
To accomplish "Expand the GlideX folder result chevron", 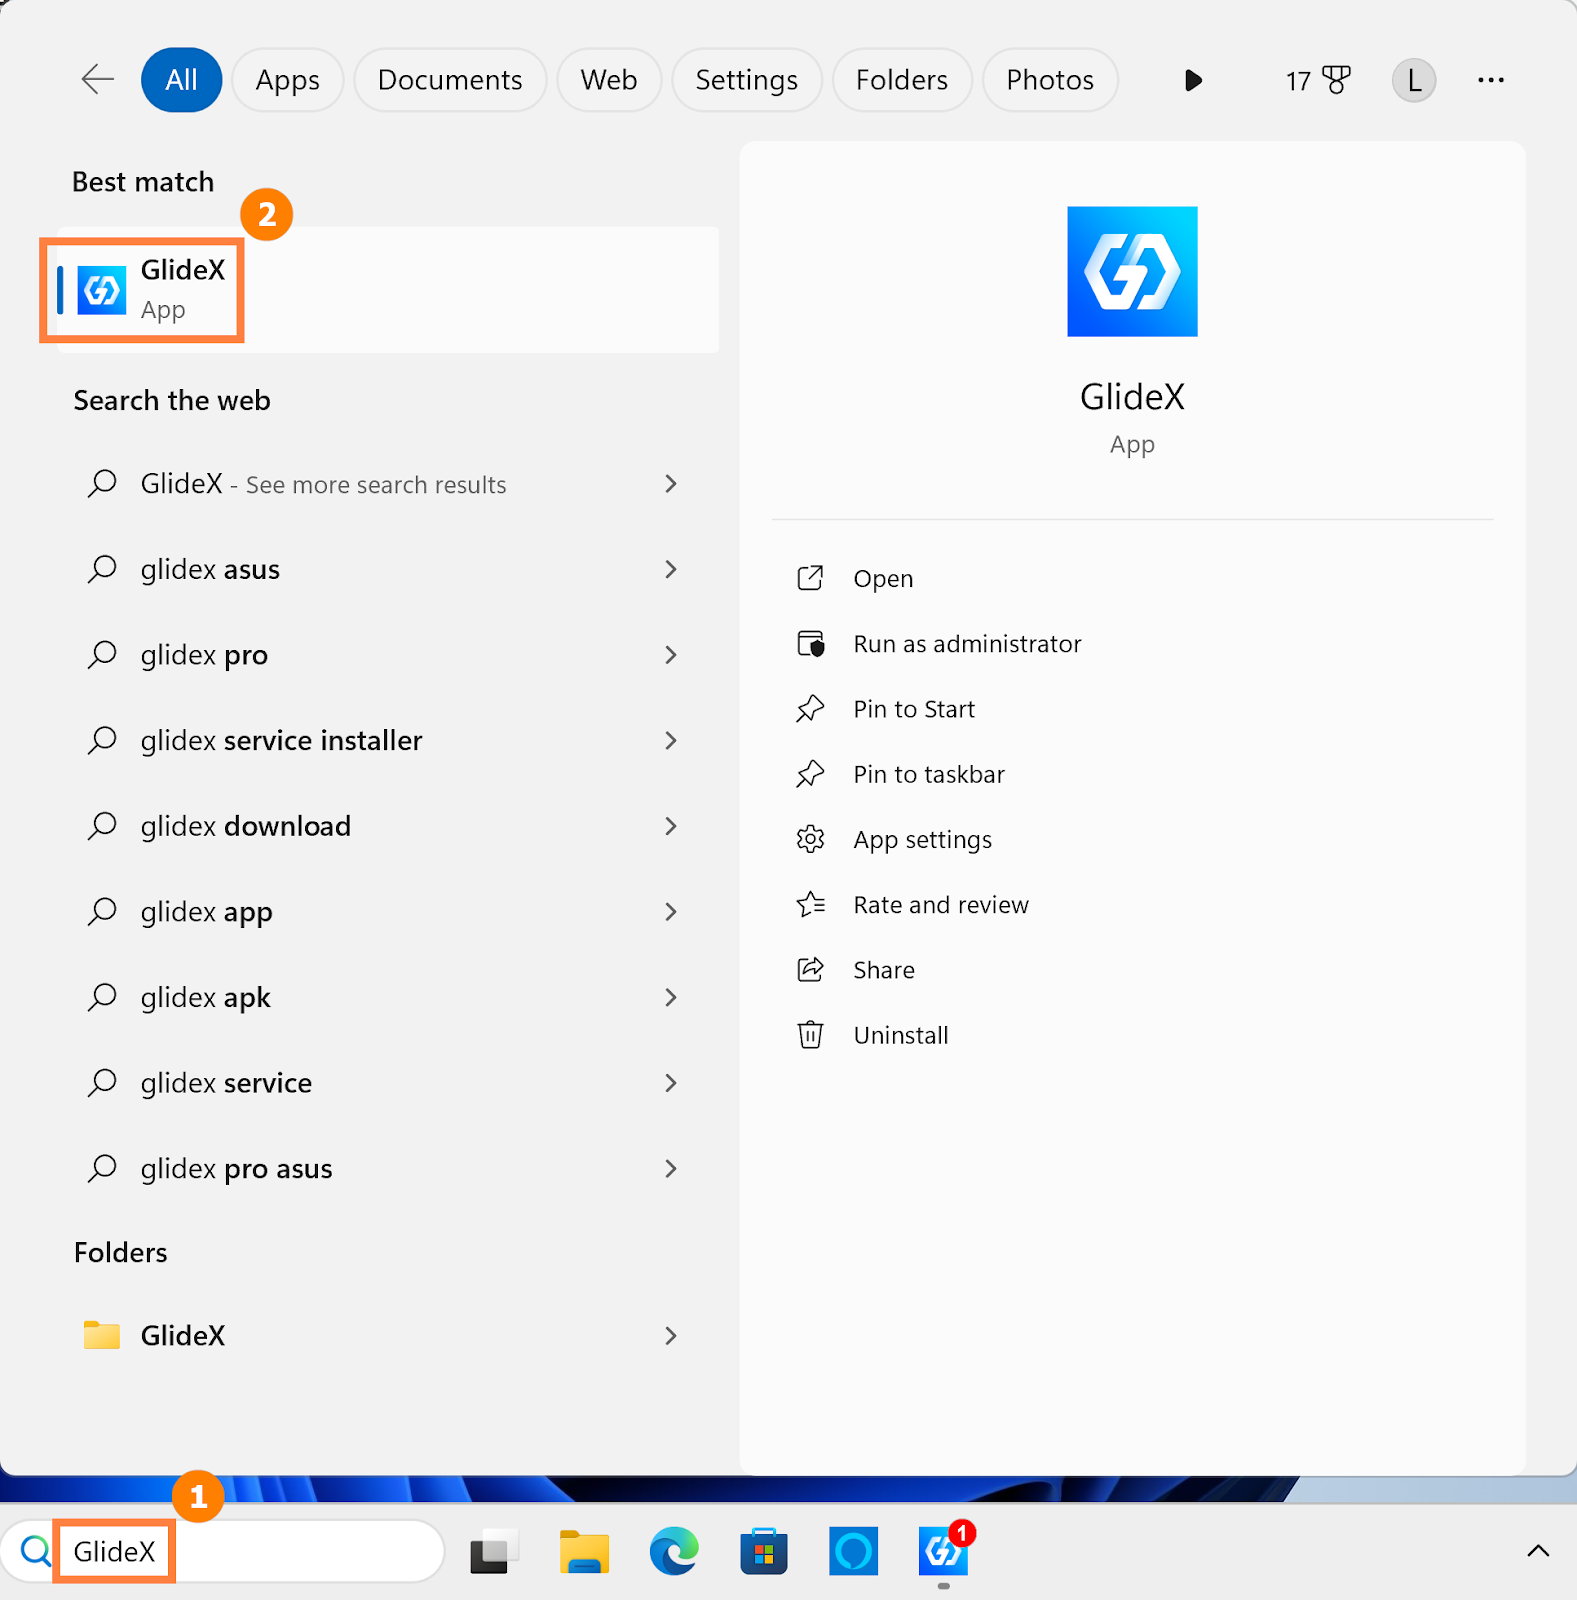I will tap(671, 1336).
